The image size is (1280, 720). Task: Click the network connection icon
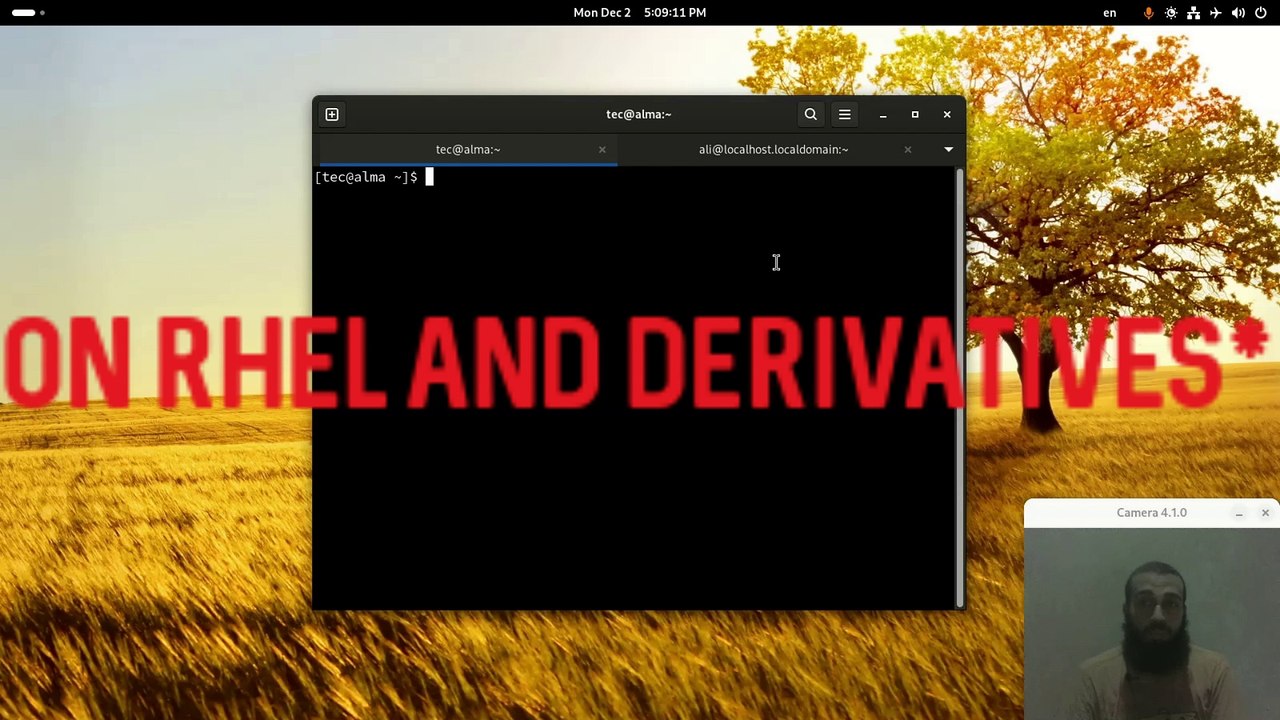coord(1193,12)
